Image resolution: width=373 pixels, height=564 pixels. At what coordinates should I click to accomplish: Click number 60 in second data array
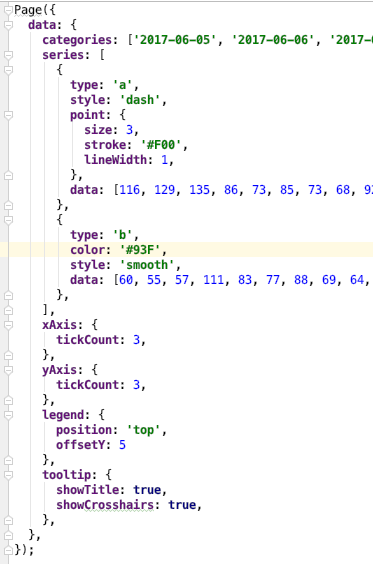click(x=126, y=280)
